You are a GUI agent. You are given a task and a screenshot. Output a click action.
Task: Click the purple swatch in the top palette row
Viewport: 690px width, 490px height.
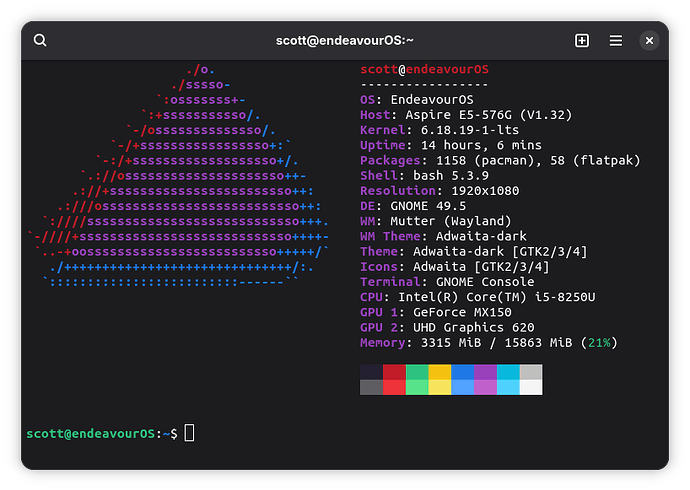pos(485,372)
